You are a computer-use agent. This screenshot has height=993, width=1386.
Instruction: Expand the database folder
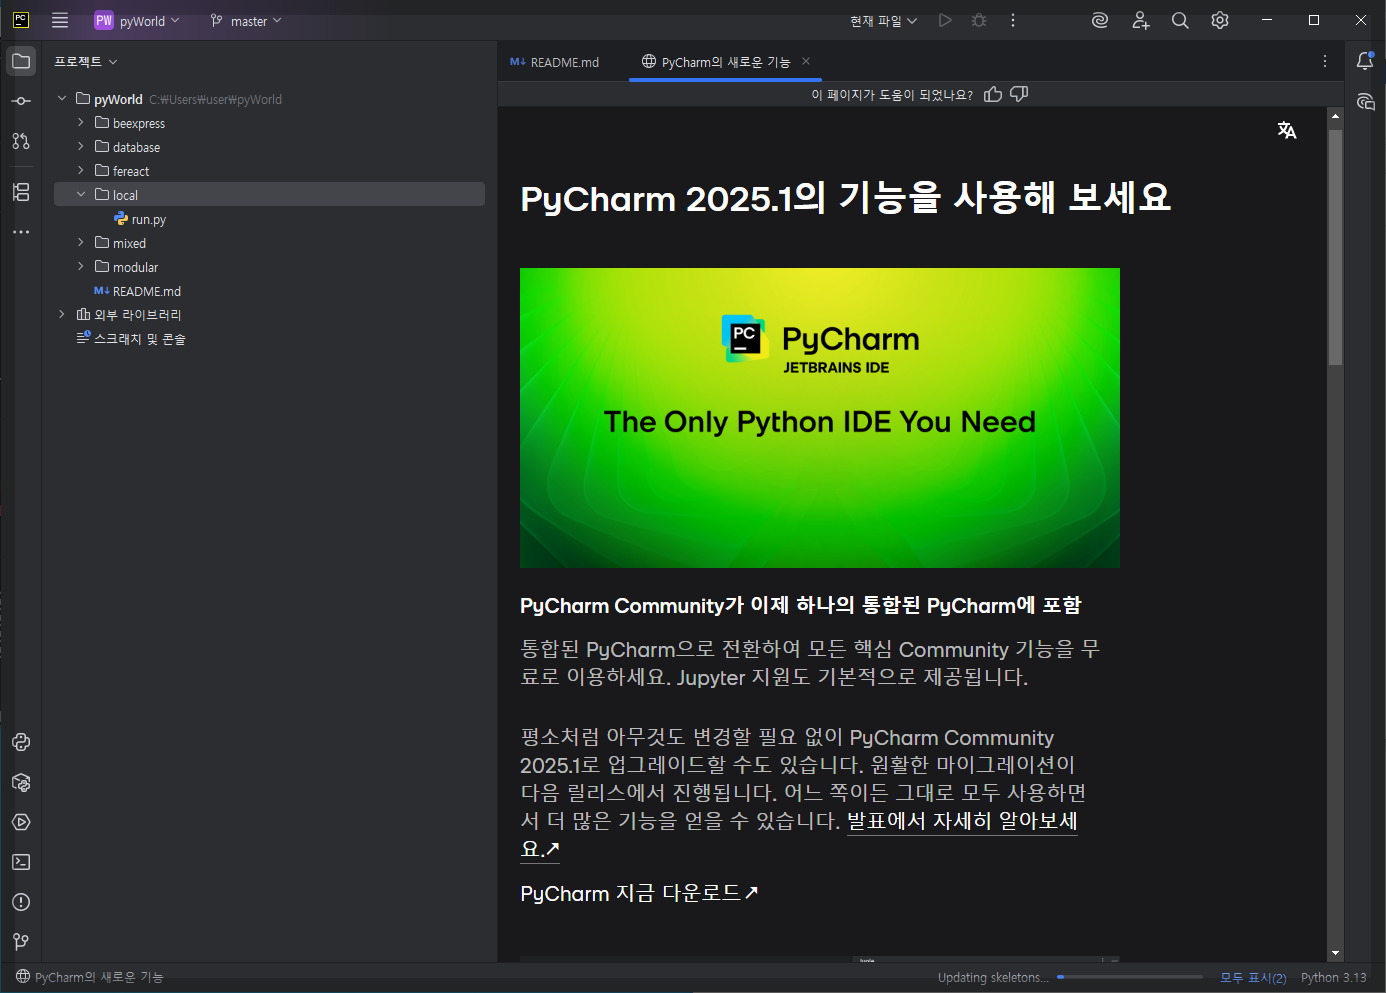coord(81,146)
